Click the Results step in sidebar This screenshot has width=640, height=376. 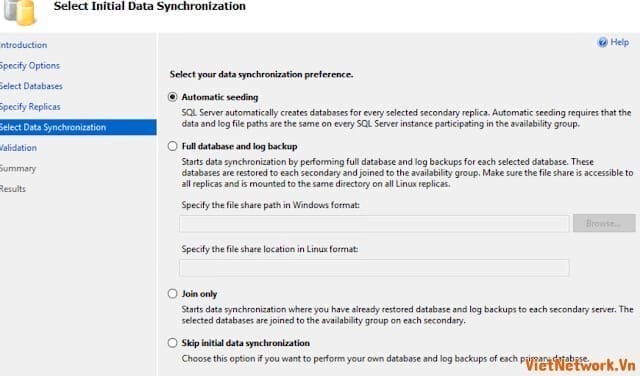point(13,189)
